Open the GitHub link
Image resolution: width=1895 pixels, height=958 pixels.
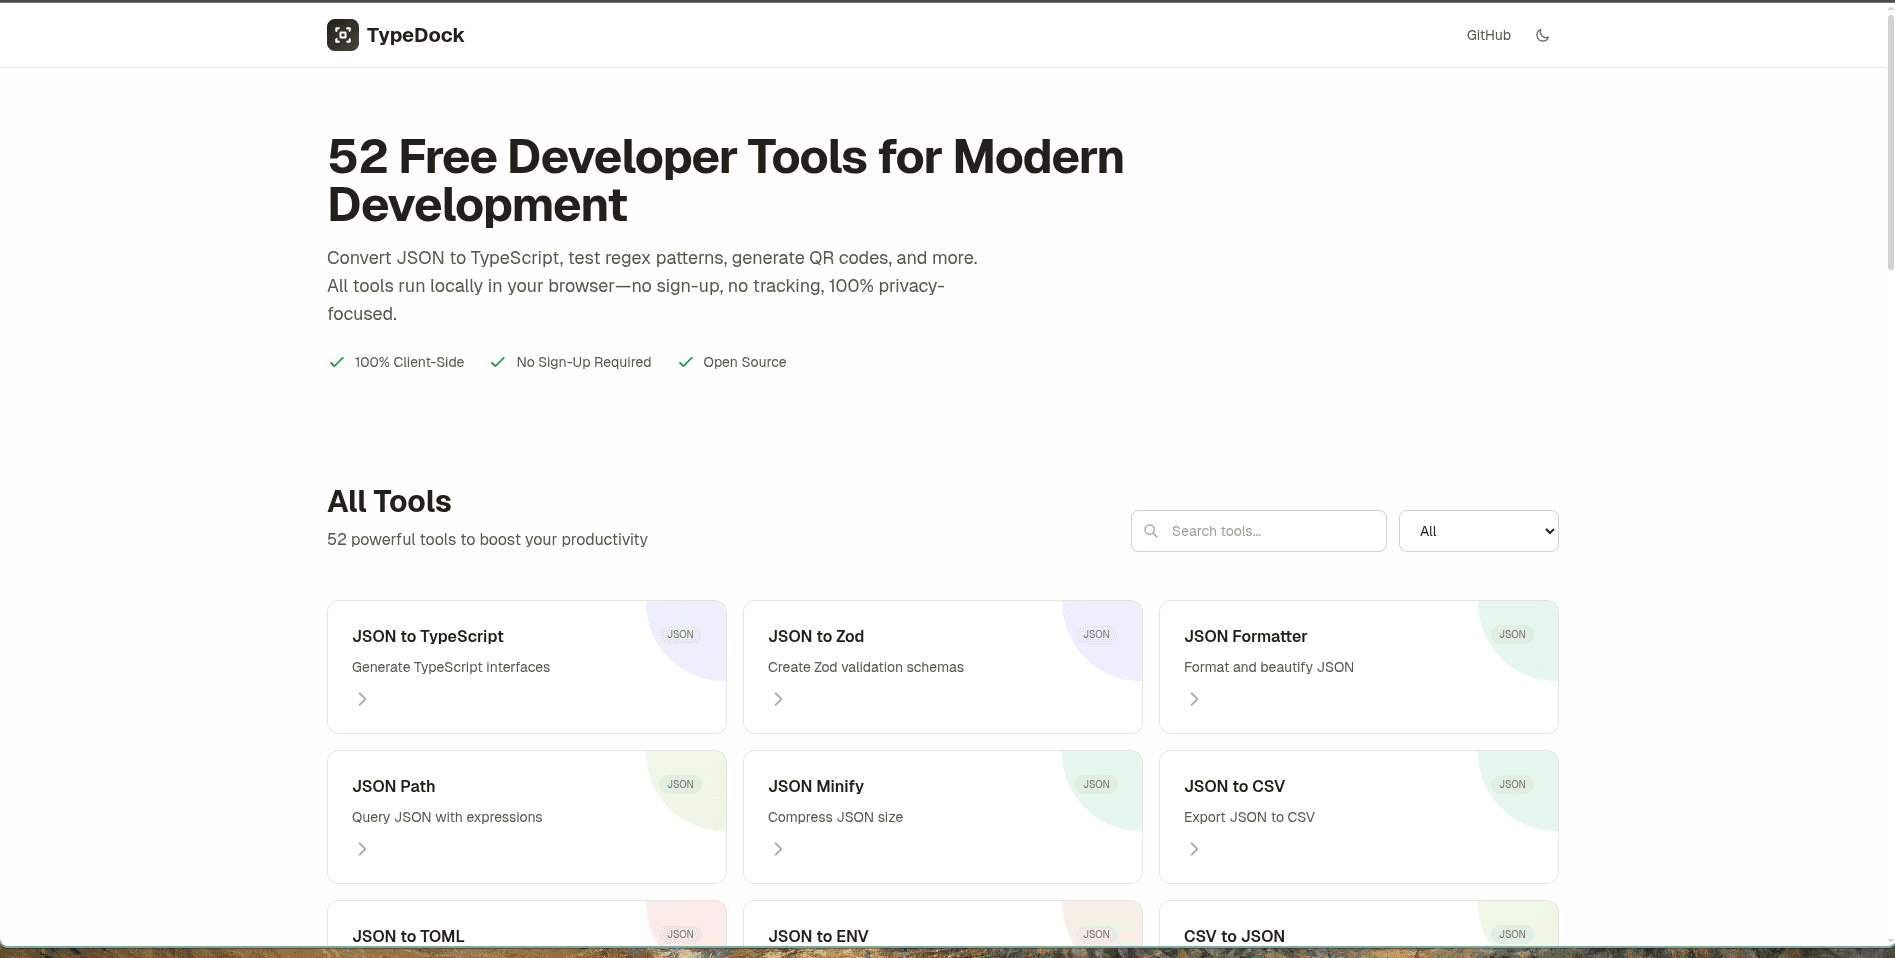click(x=1488, y=35)
